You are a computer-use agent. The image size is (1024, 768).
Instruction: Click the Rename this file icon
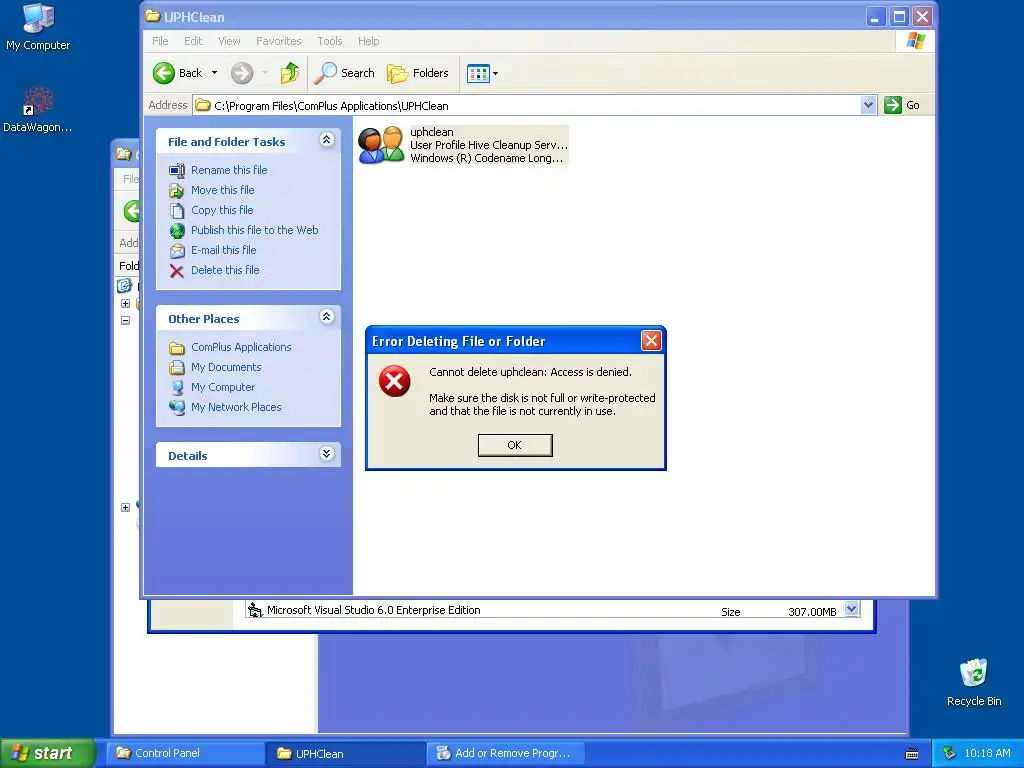(177, 170)
